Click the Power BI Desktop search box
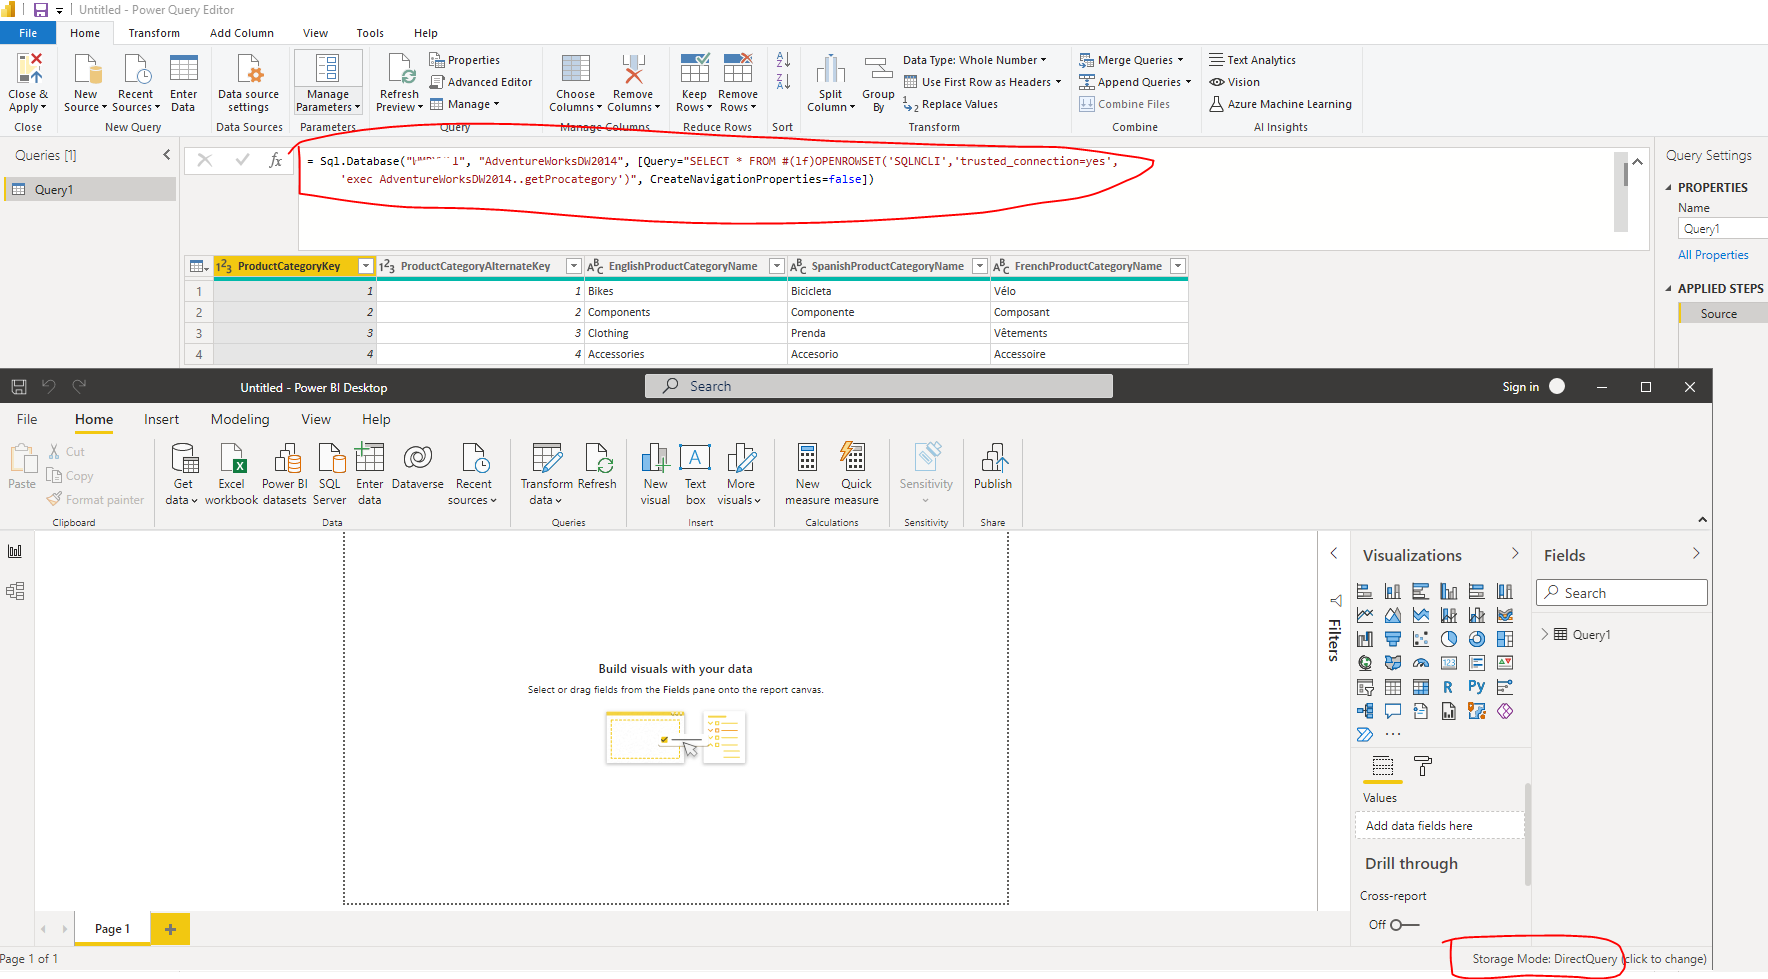 point(879,386)
